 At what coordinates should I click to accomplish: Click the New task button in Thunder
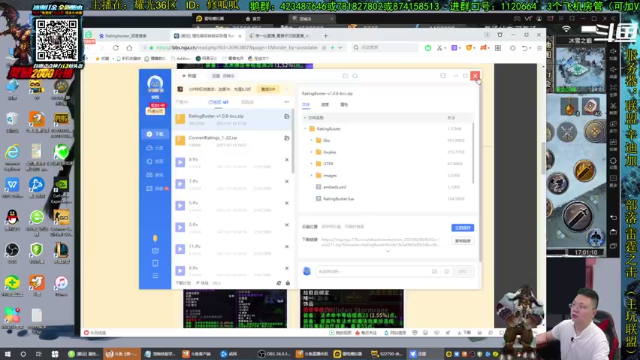coord(189,76)
